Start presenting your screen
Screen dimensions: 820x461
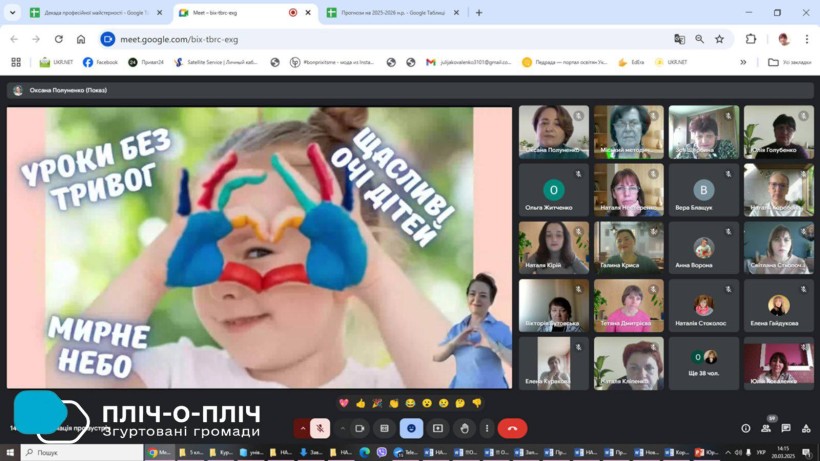pos(438,429)
